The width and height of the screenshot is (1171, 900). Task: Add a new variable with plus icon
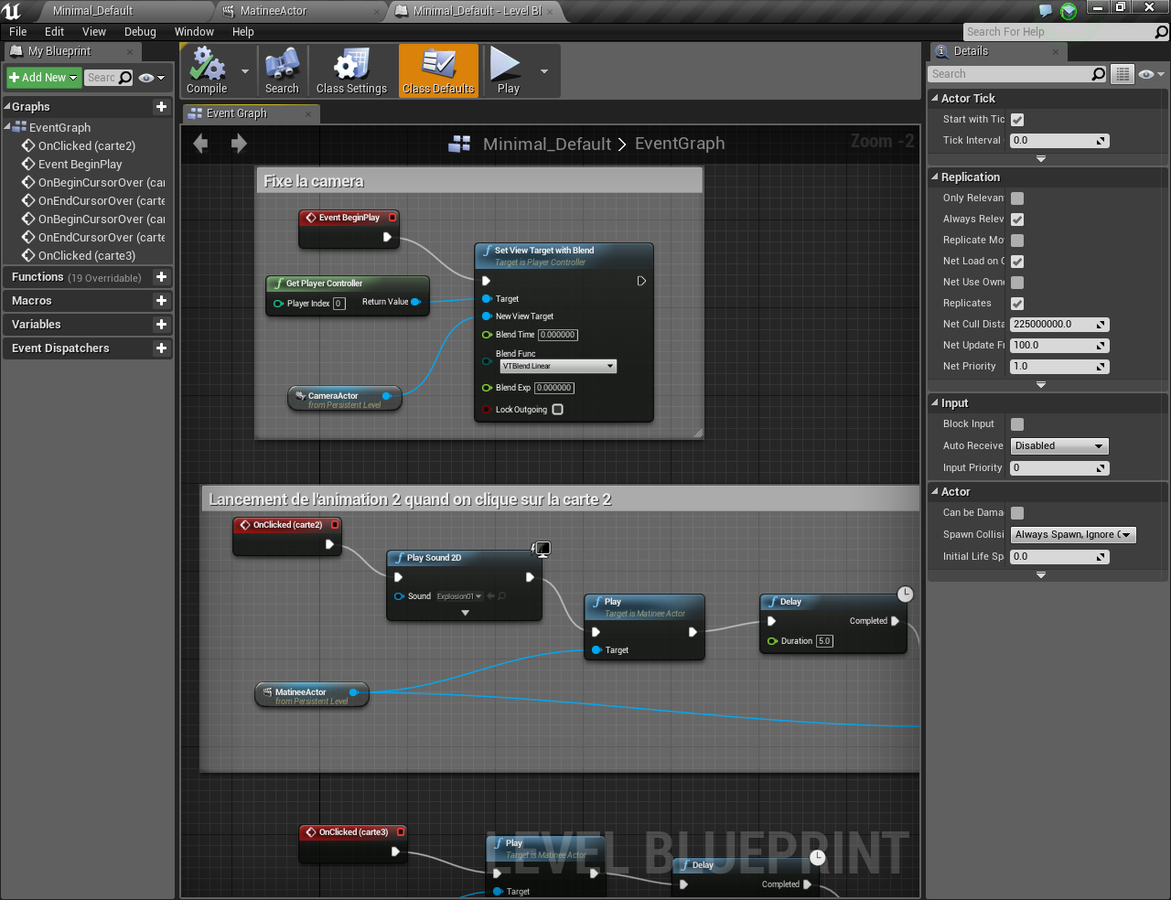161,324
